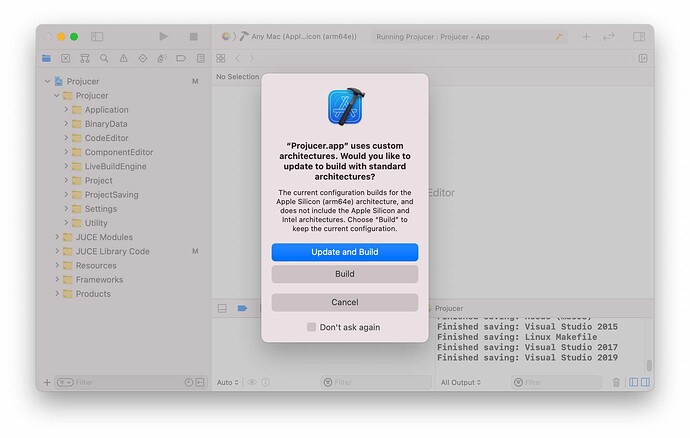
Task: Toggle breakpoints activation blue tag icon
Action: tap(242, 309)
